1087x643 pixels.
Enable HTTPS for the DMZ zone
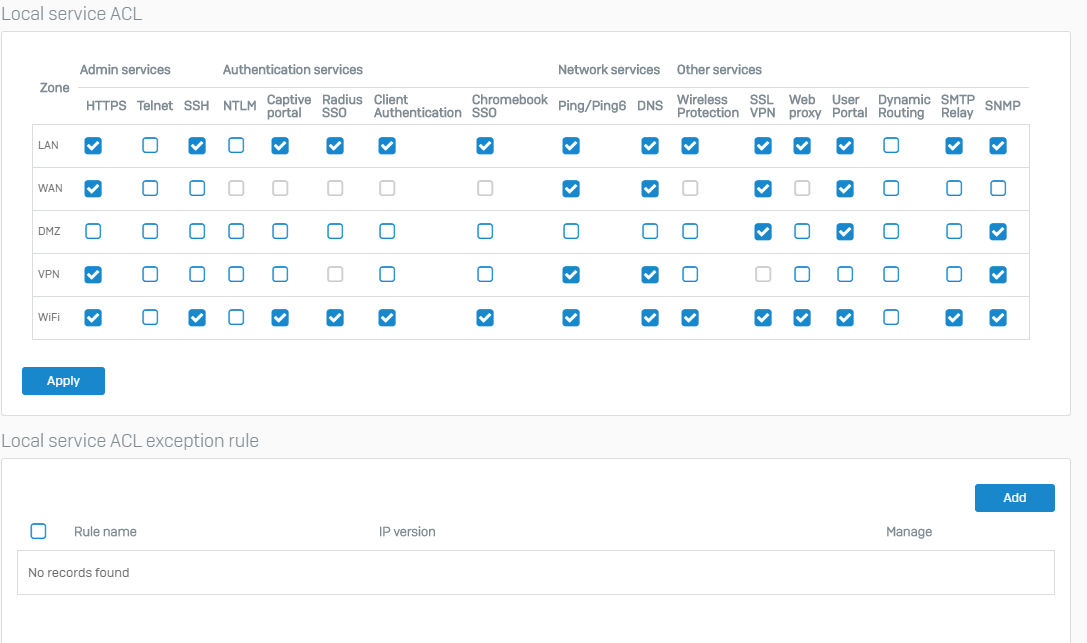93,232
